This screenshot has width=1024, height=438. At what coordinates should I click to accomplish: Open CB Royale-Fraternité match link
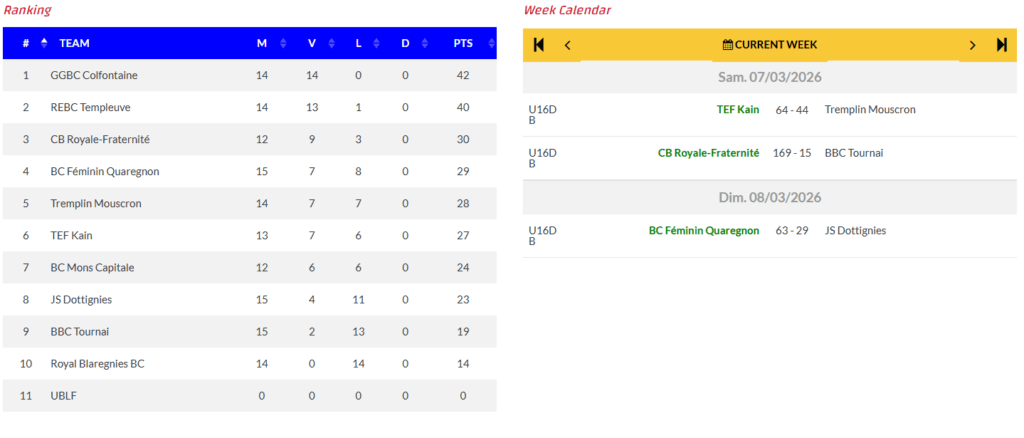point(708,153)
